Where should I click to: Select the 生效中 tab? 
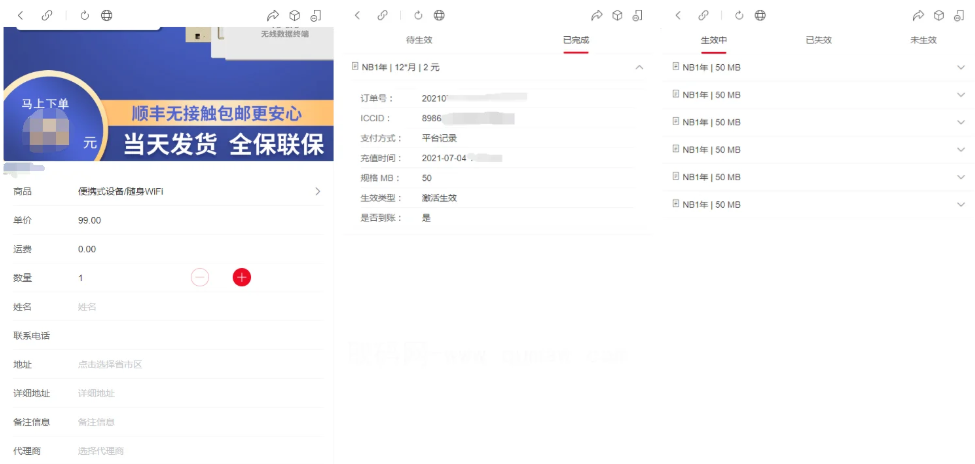[x=714, y=40]
